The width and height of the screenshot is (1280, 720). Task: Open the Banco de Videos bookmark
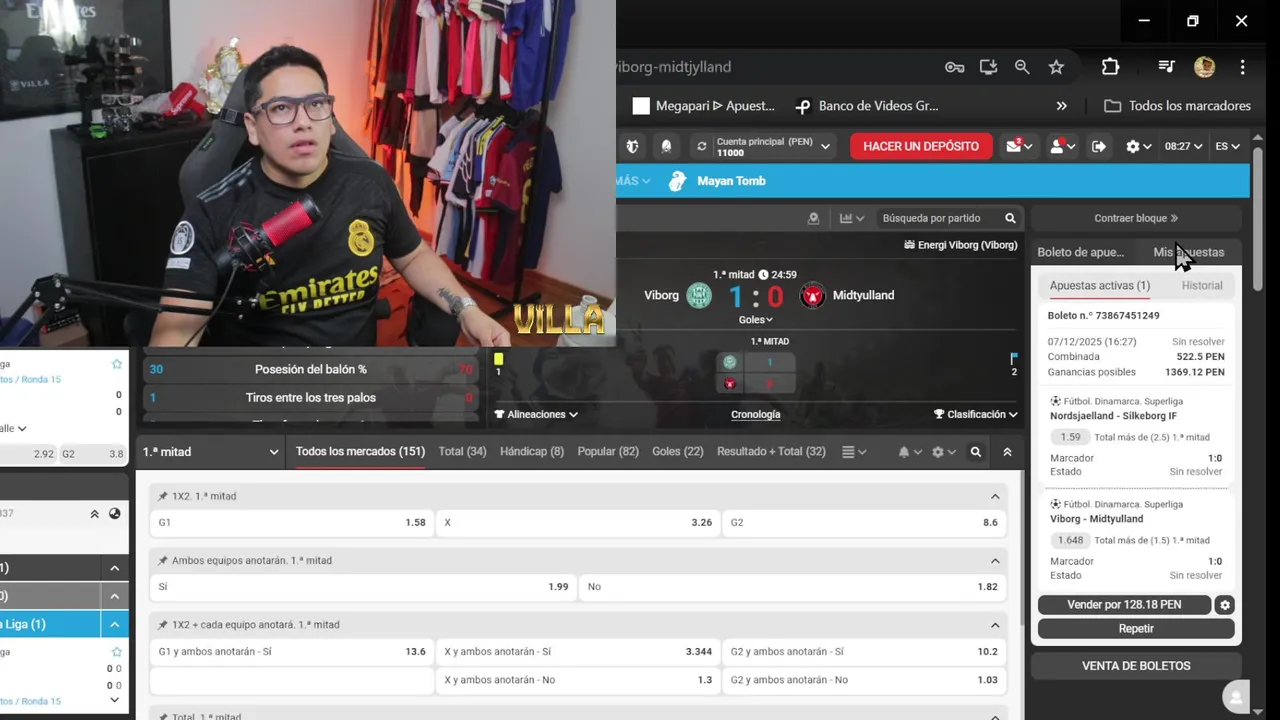pos(867,106)
